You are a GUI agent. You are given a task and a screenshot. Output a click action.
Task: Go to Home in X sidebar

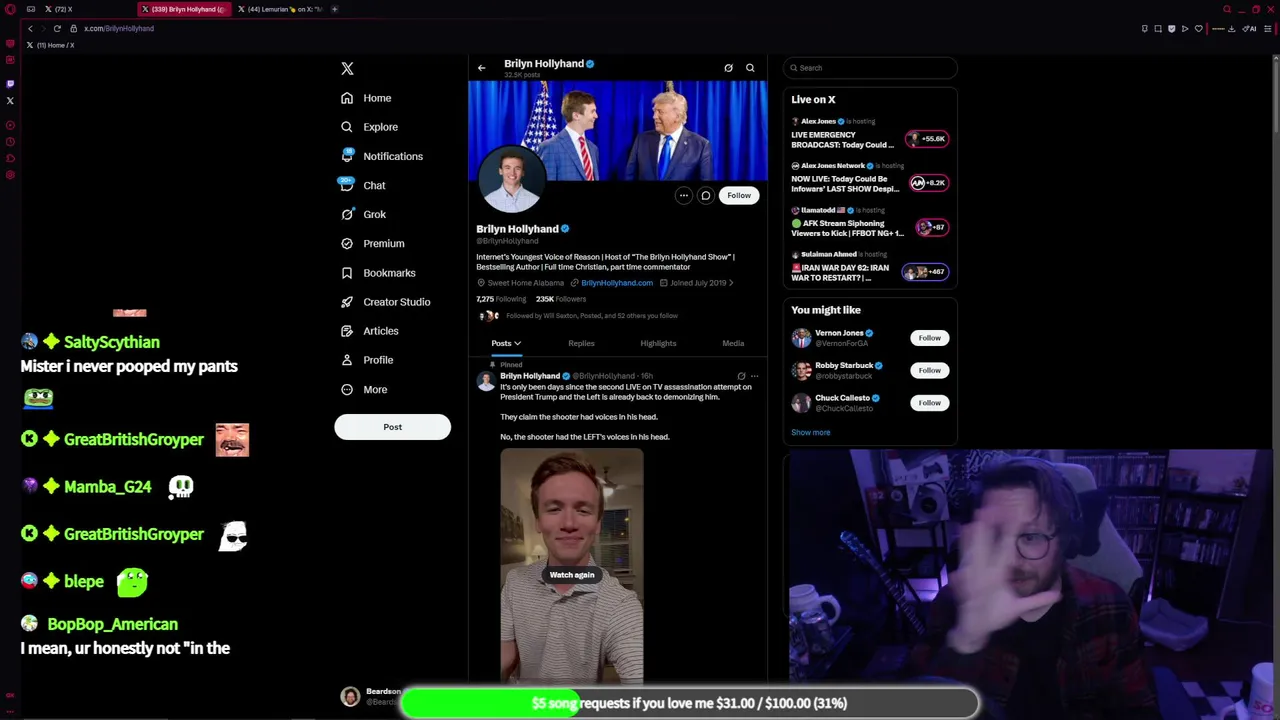point(366,98)
